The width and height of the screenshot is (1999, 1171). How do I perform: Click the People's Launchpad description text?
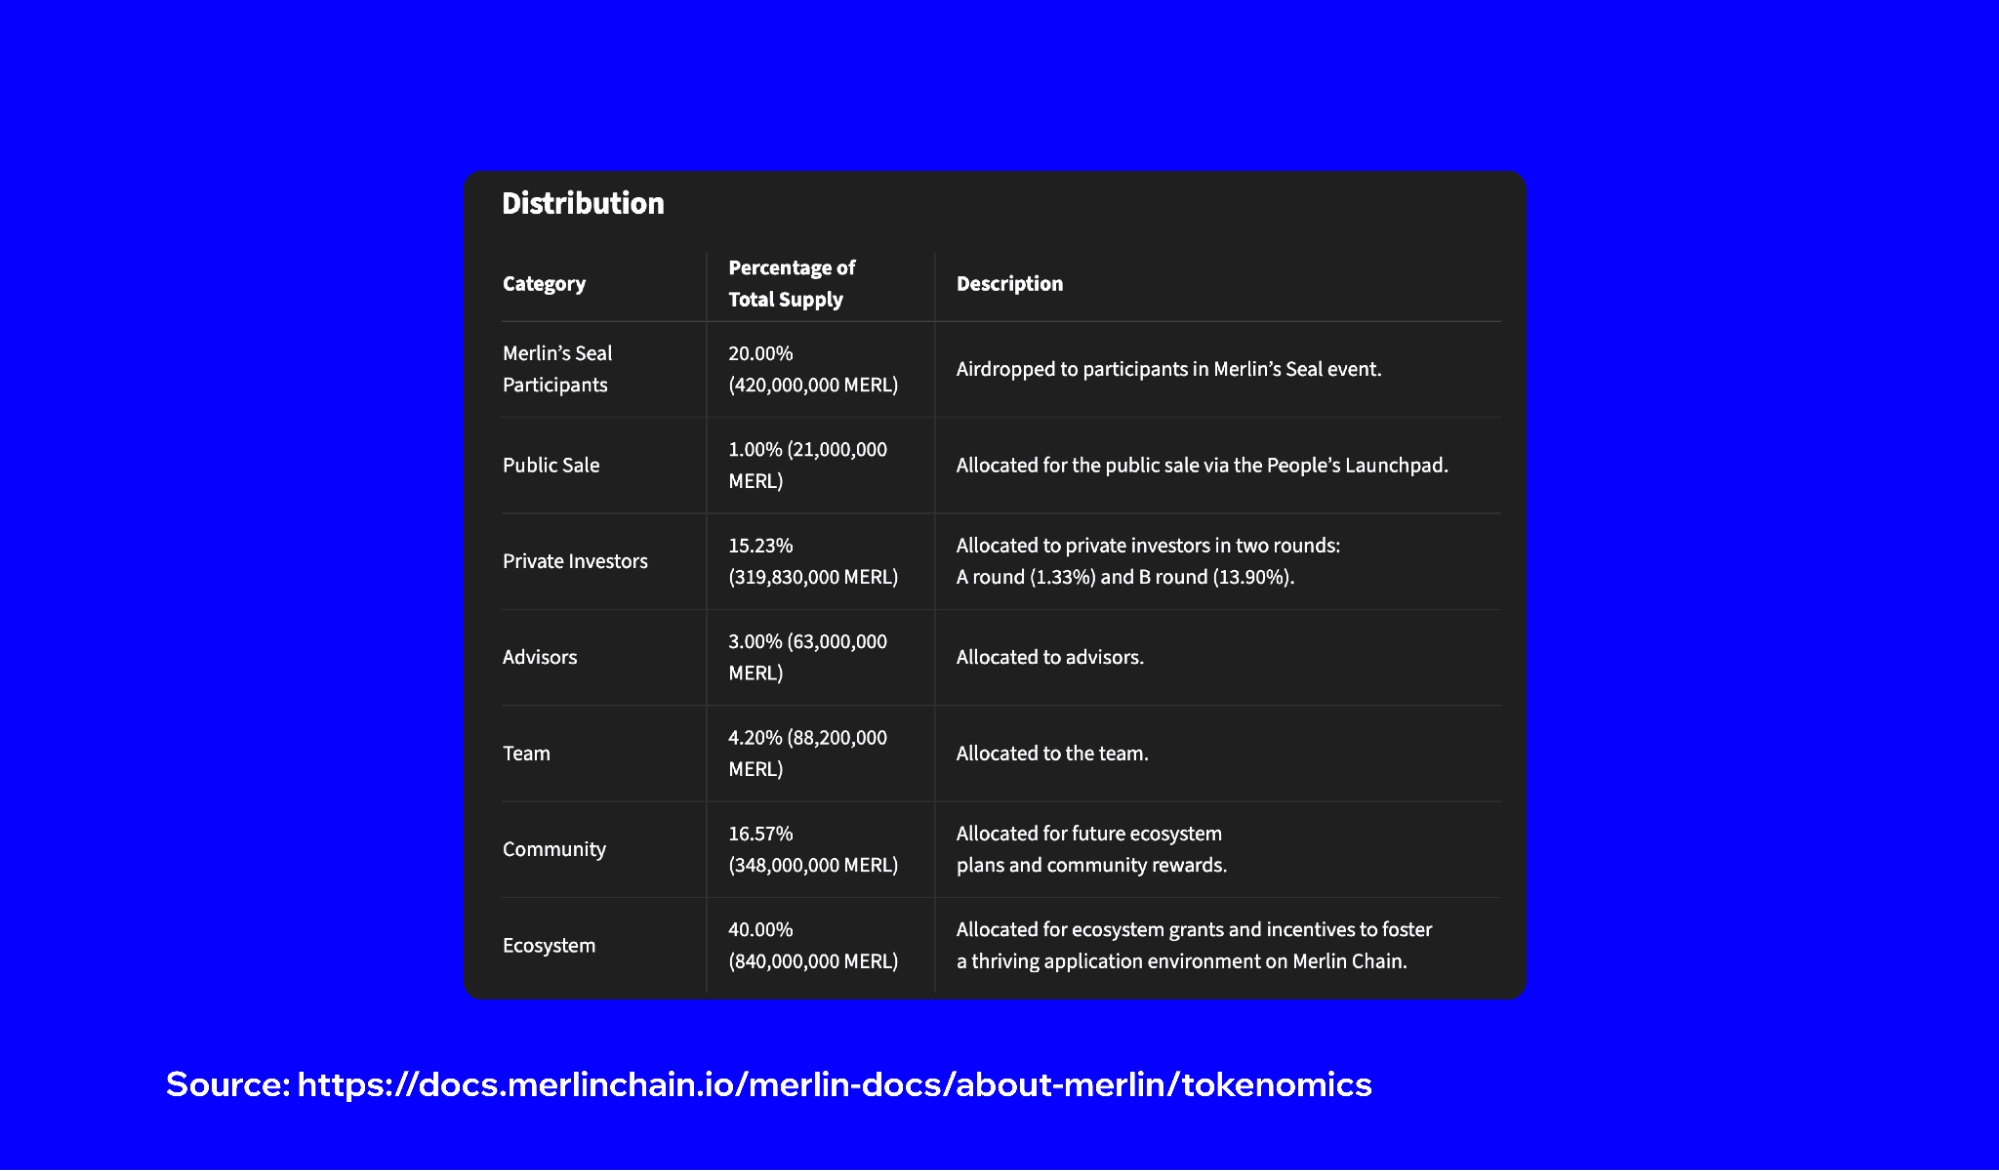(x=1201, y=464)
